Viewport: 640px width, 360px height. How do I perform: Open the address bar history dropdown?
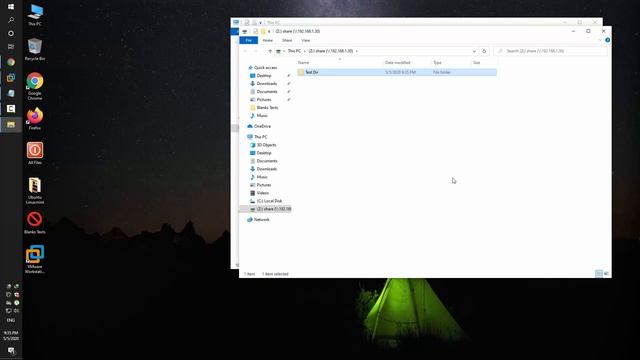[474, 51]
